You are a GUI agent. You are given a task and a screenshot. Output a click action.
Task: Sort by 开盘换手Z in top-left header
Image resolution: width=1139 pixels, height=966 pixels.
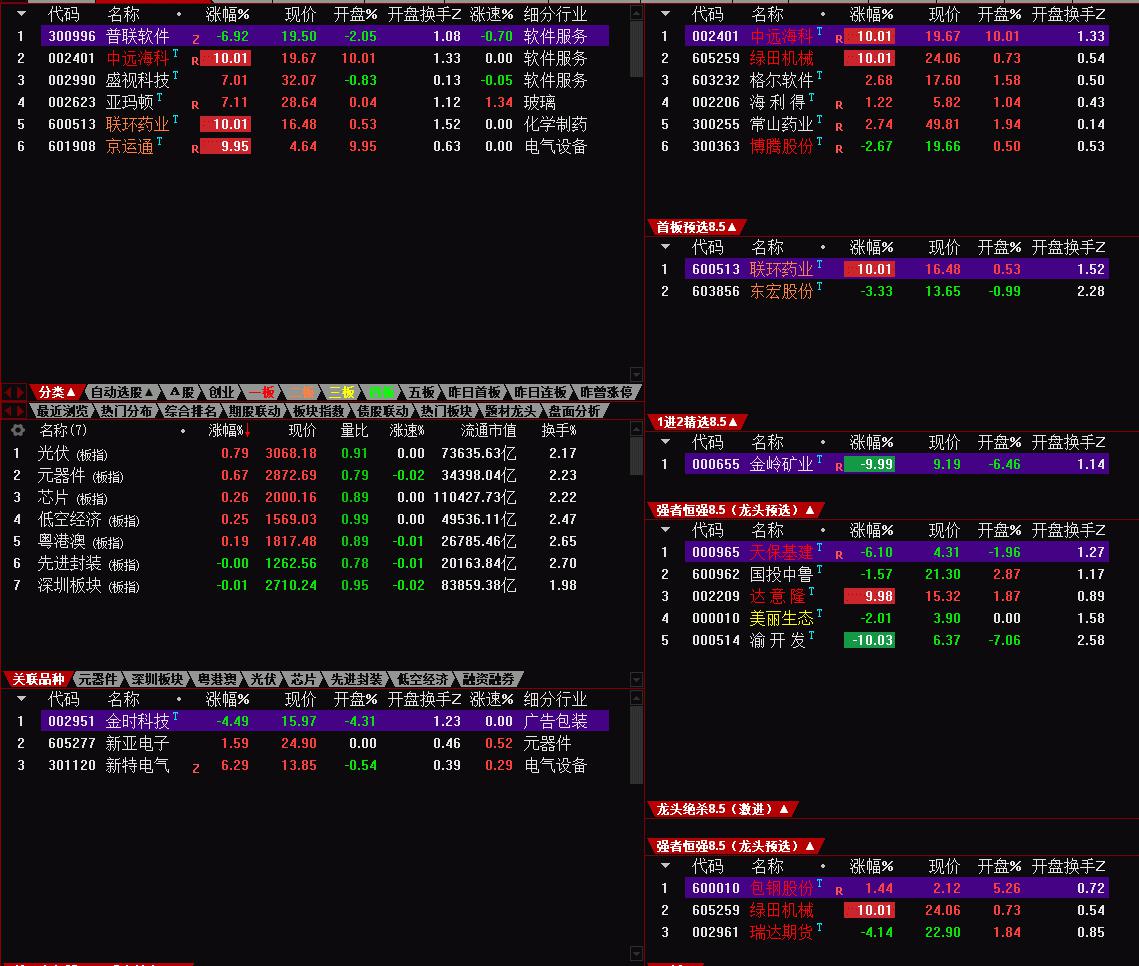[x=424, y=14]
